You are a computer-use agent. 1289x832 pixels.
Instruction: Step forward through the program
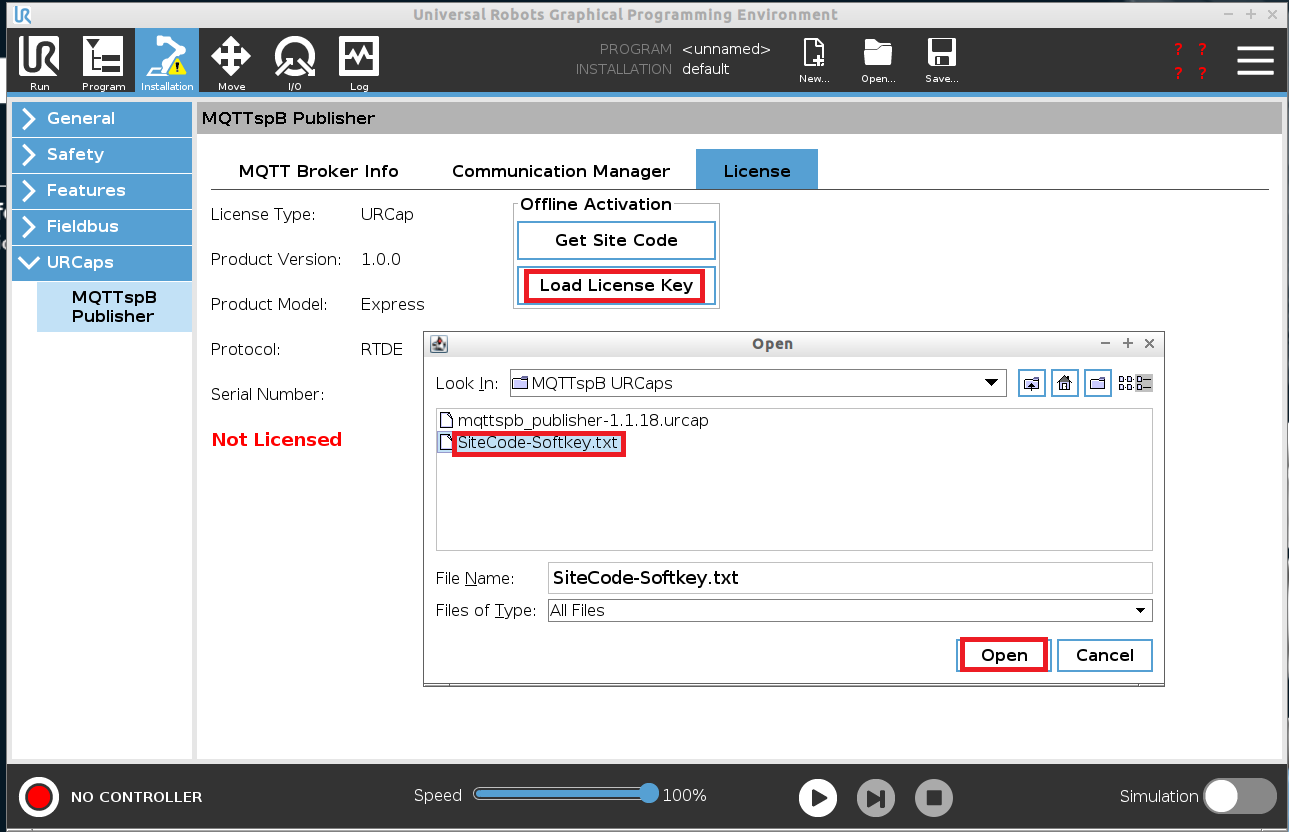pos(876,798)
